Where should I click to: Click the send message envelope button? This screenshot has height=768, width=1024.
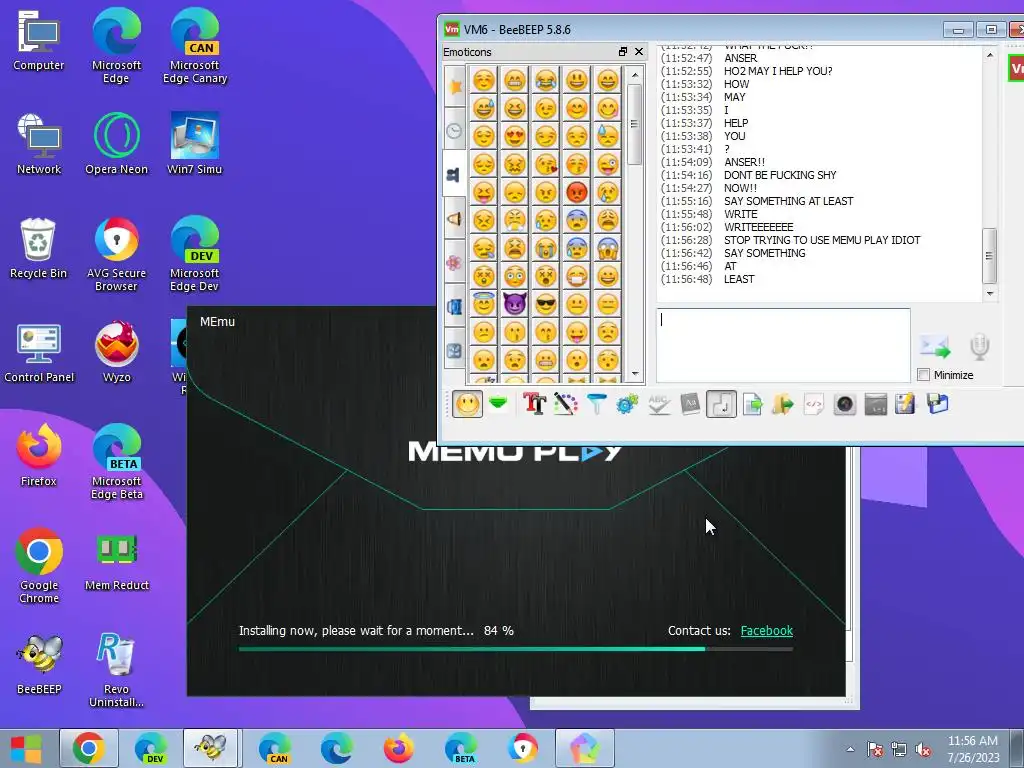pos(935,346)
